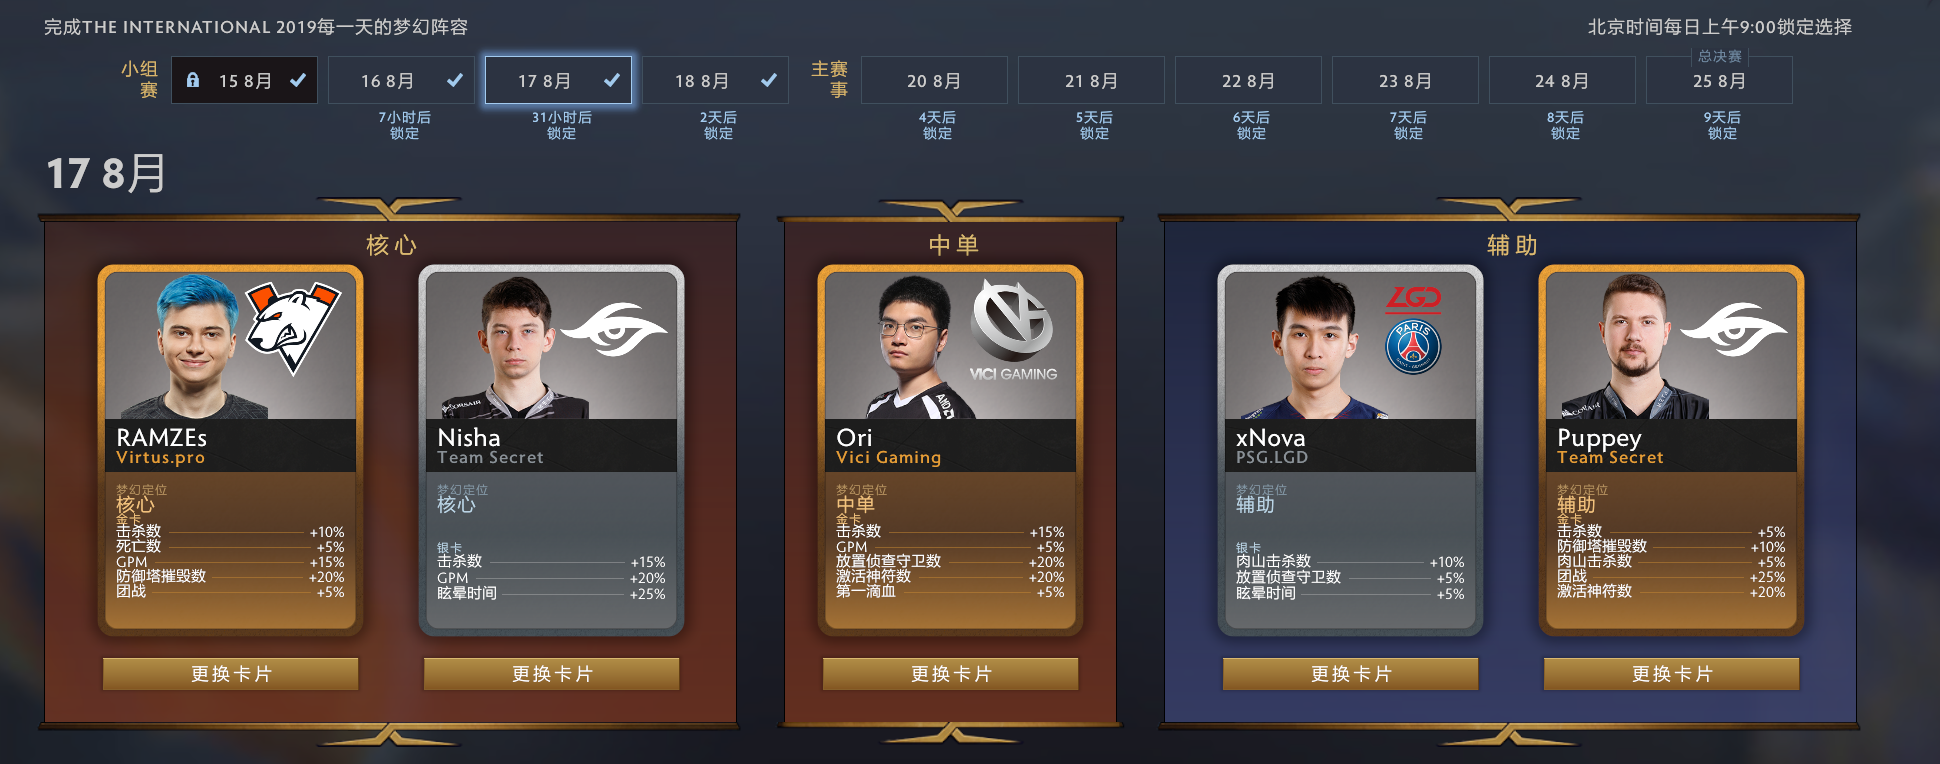Image resolution: width=1940 pixels, height=764 pixels.
Task: Click the lock icon on 15 8月 tab
Action: (x=193, y=80)
